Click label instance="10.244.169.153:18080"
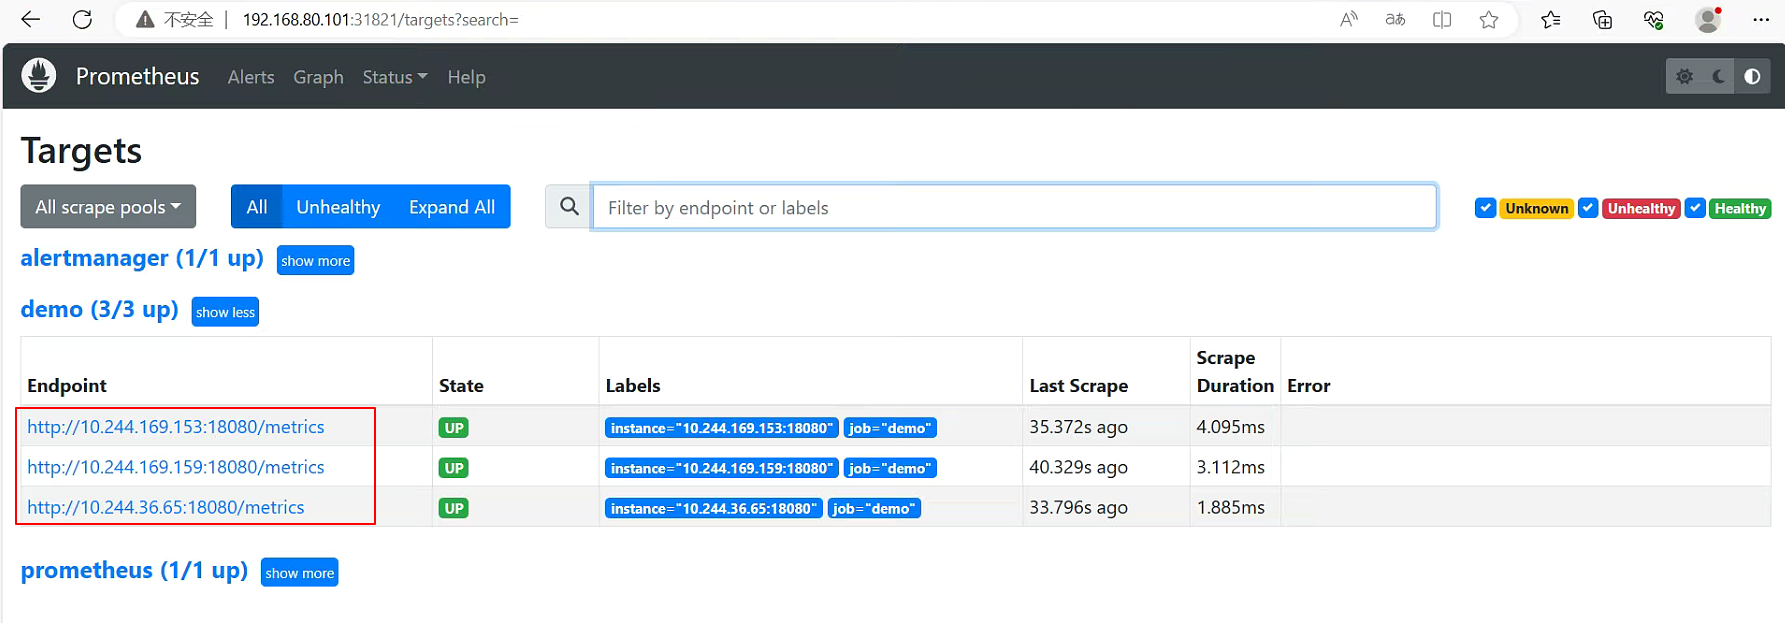The height and width of the screenshot is (623, 1785). (x=722, y=428)
